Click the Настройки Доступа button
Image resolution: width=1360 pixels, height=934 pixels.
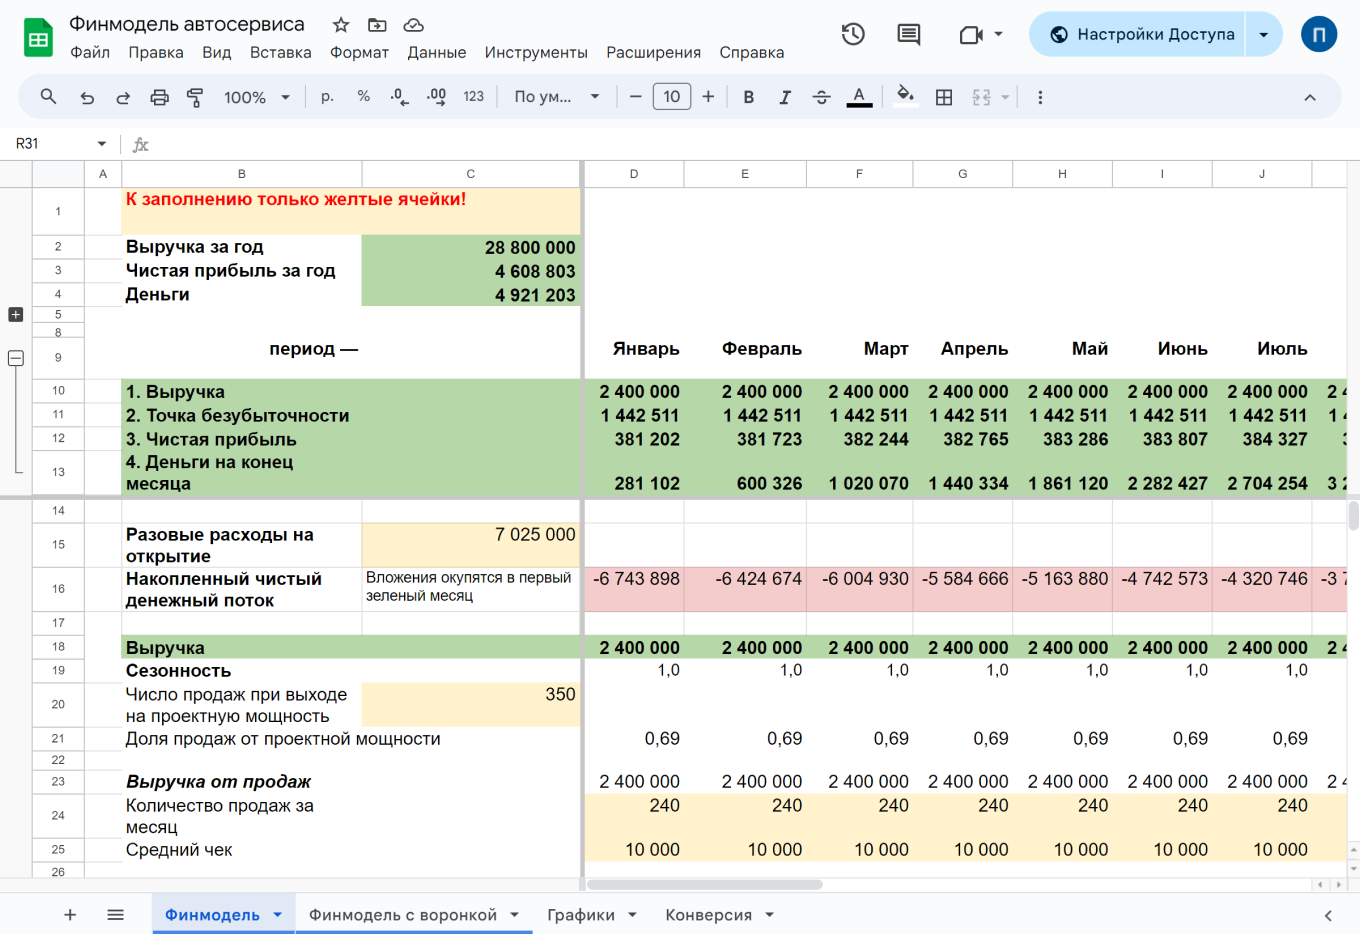[1141, 35]
